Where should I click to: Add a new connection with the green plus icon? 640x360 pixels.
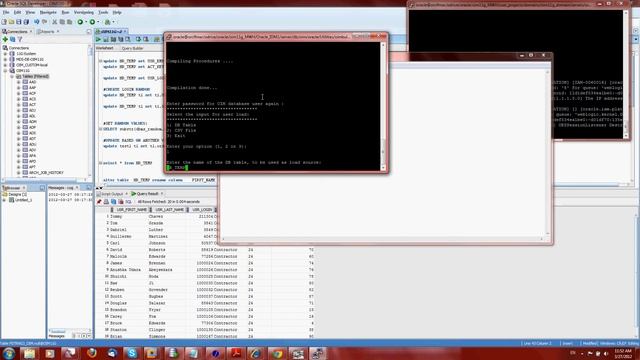click(x=5, y=40)
